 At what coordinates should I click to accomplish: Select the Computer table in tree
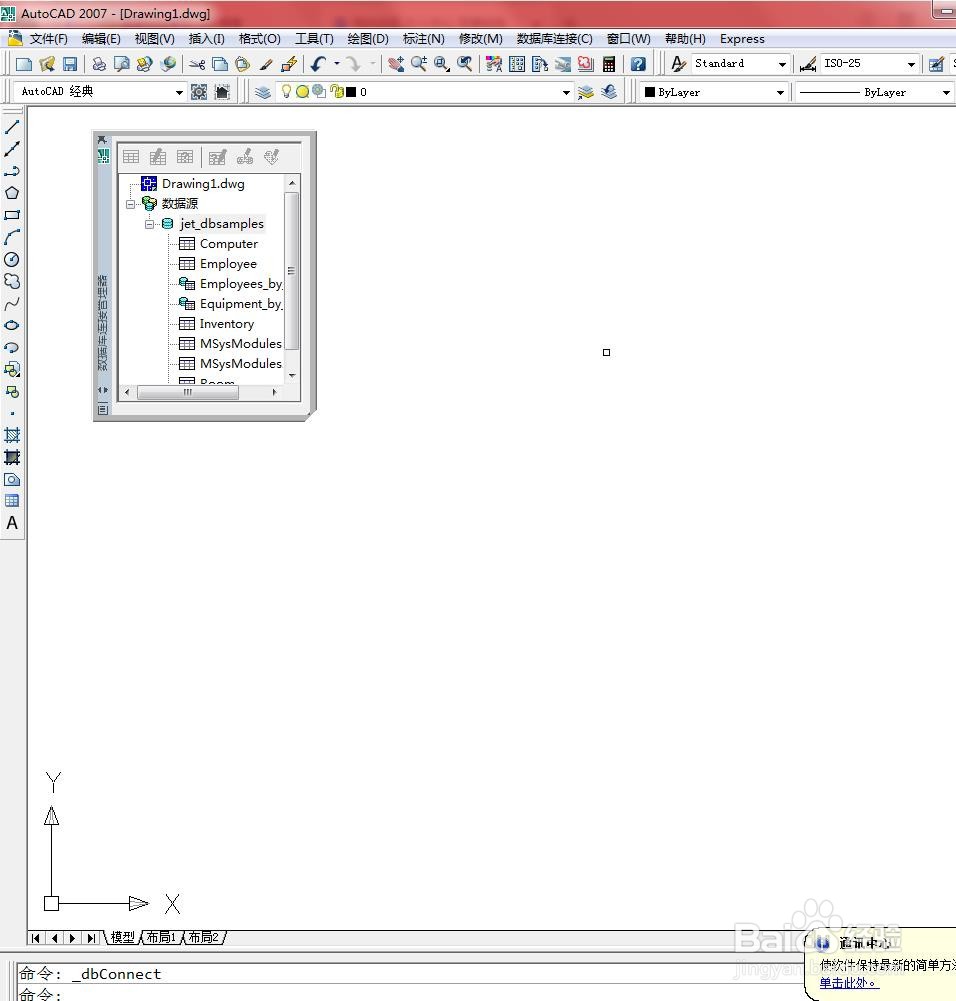click(228, 244)
